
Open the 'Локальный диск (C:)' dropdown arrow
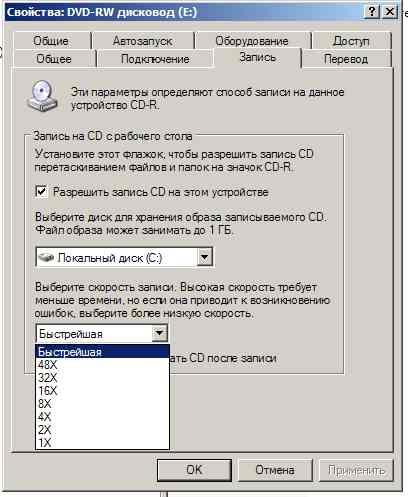coord(204,257)
